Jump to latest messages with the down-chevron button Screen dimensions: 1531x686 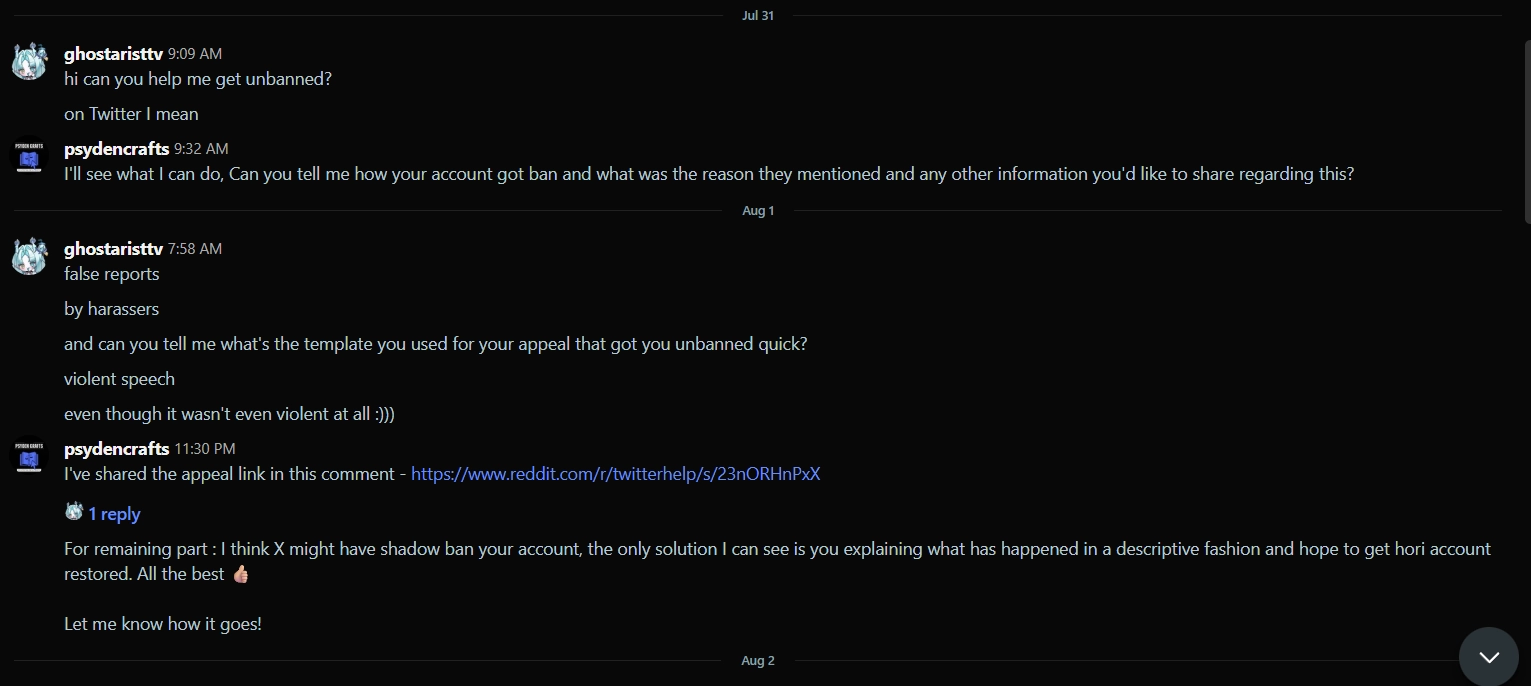1488,657
